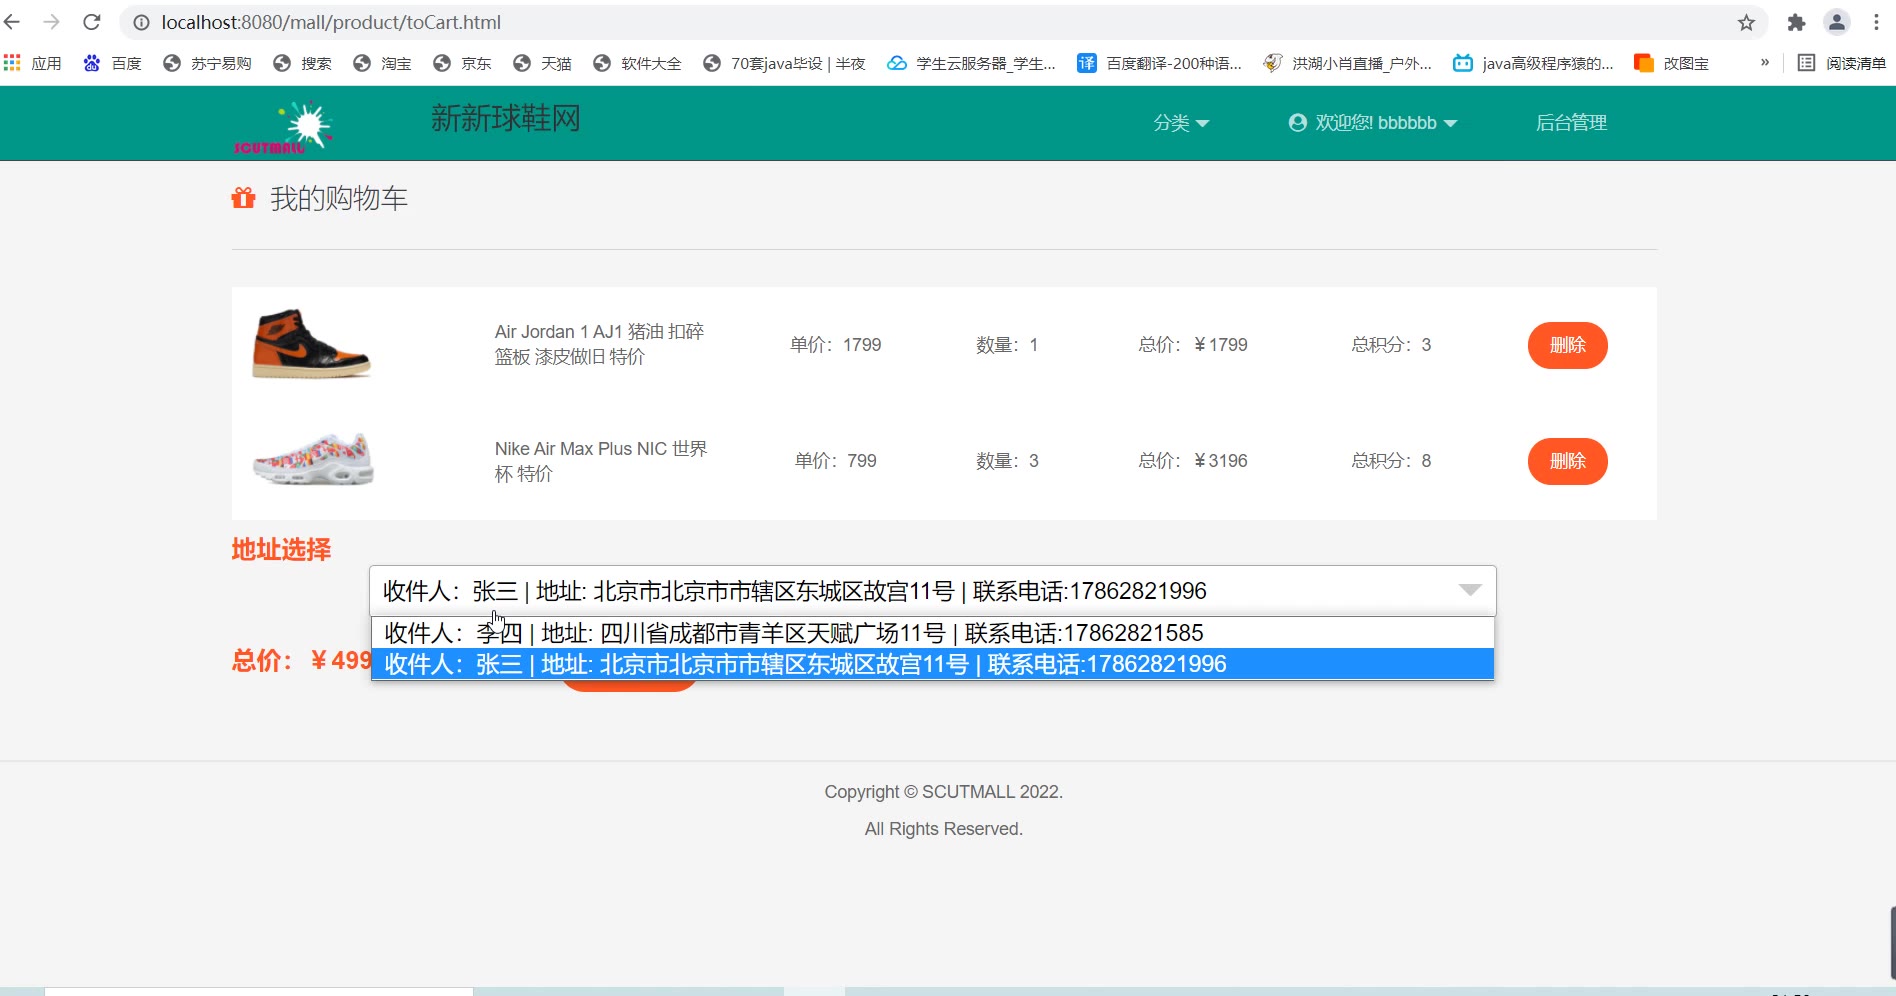1896x996 pixels.
Task: Click the 单价: 1799 text
Action: tap(836, 345)
